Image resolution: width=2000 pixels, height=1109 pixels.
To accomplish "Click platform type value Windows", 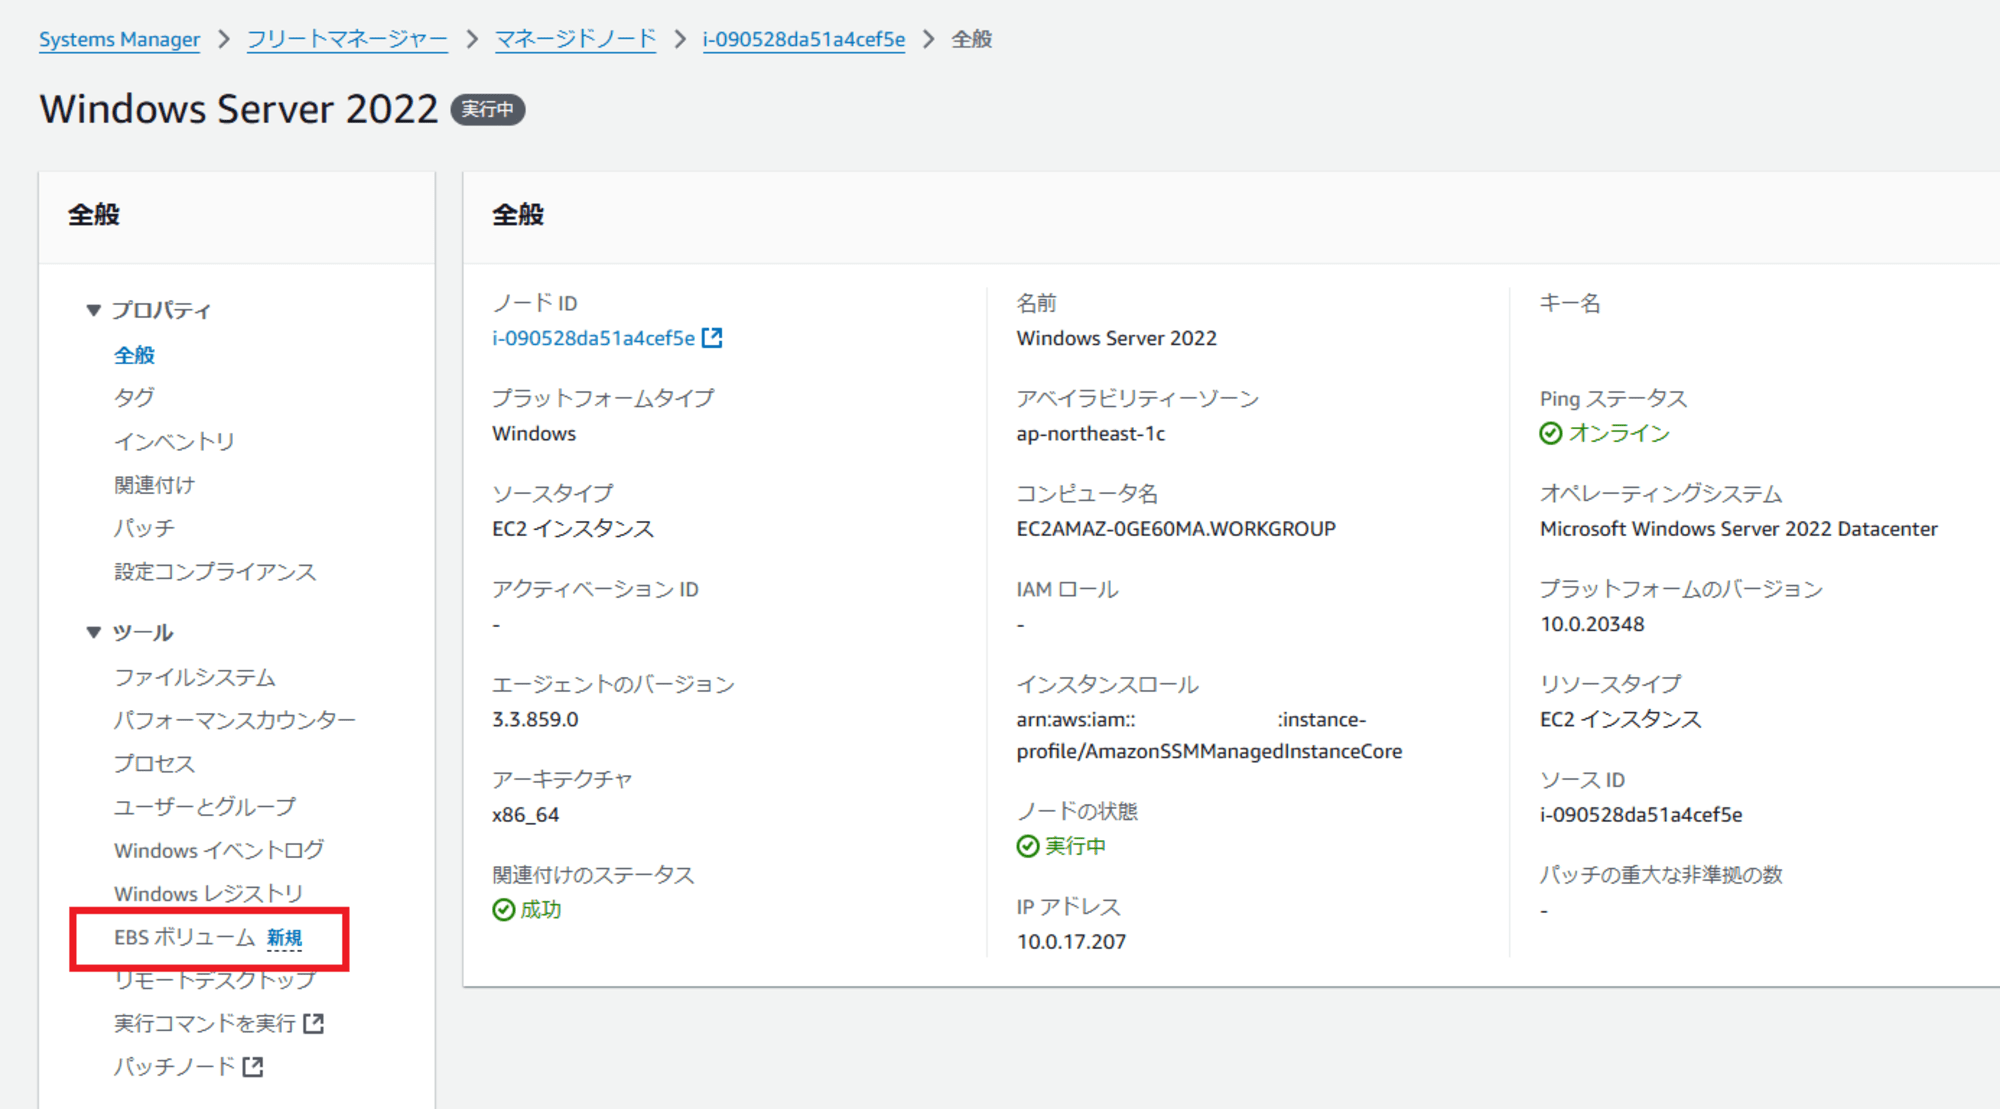I will pos(534,433).
